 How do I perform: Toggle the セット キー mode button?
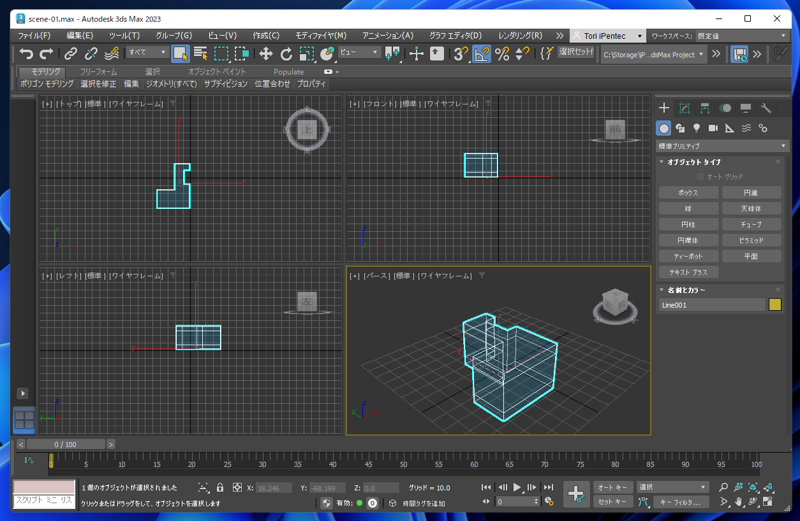(x=613, y=502)
